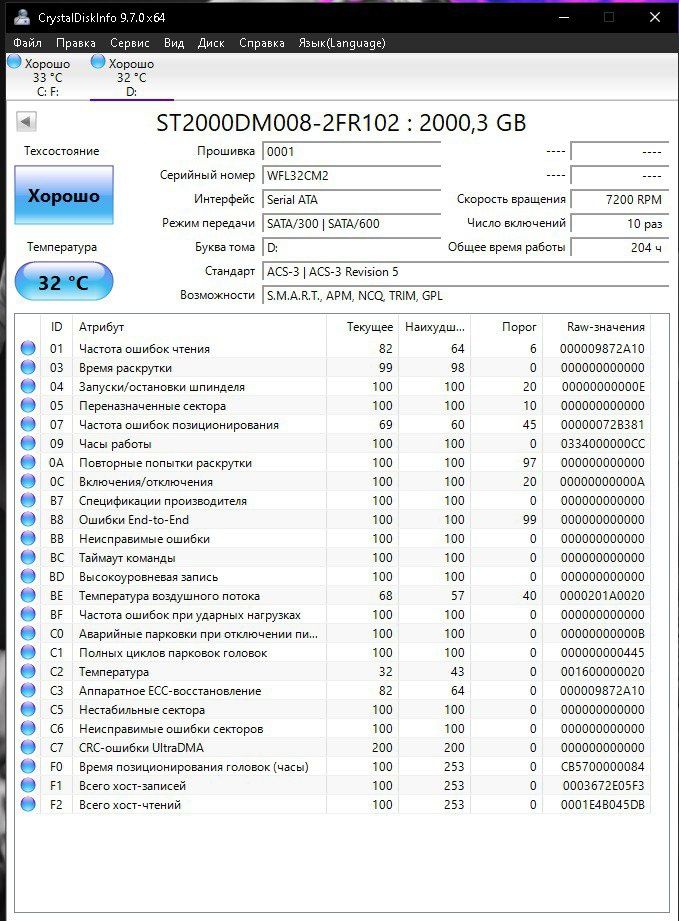The height and width of the screenshot is (921, 679).
Task: Click the 32 °C temperature indicator
Action: 63,281
